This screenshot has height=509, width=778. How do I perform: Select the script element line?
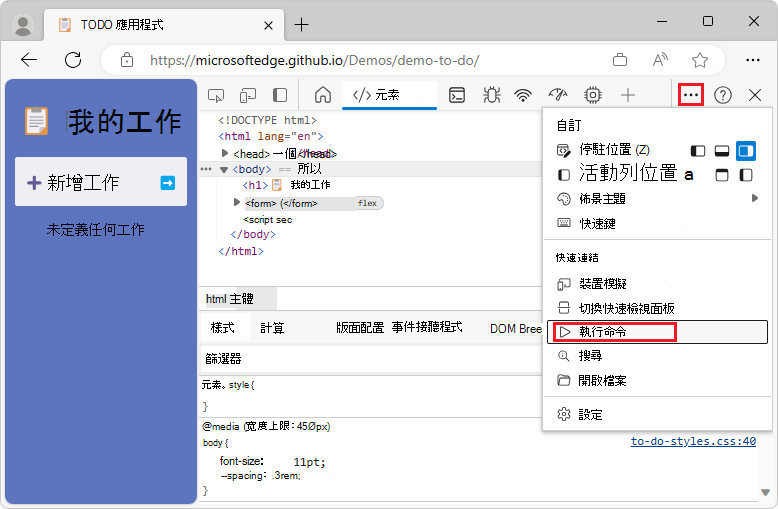(267, 219)
